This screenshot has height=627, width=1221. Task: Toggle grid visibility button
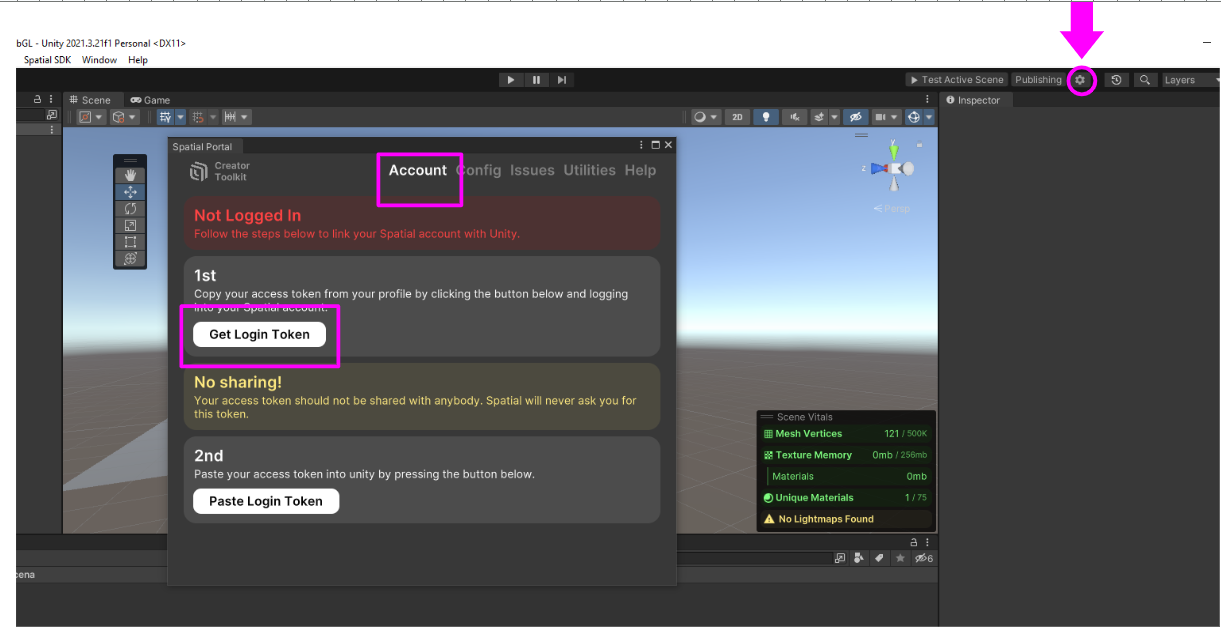pos(164,117)
